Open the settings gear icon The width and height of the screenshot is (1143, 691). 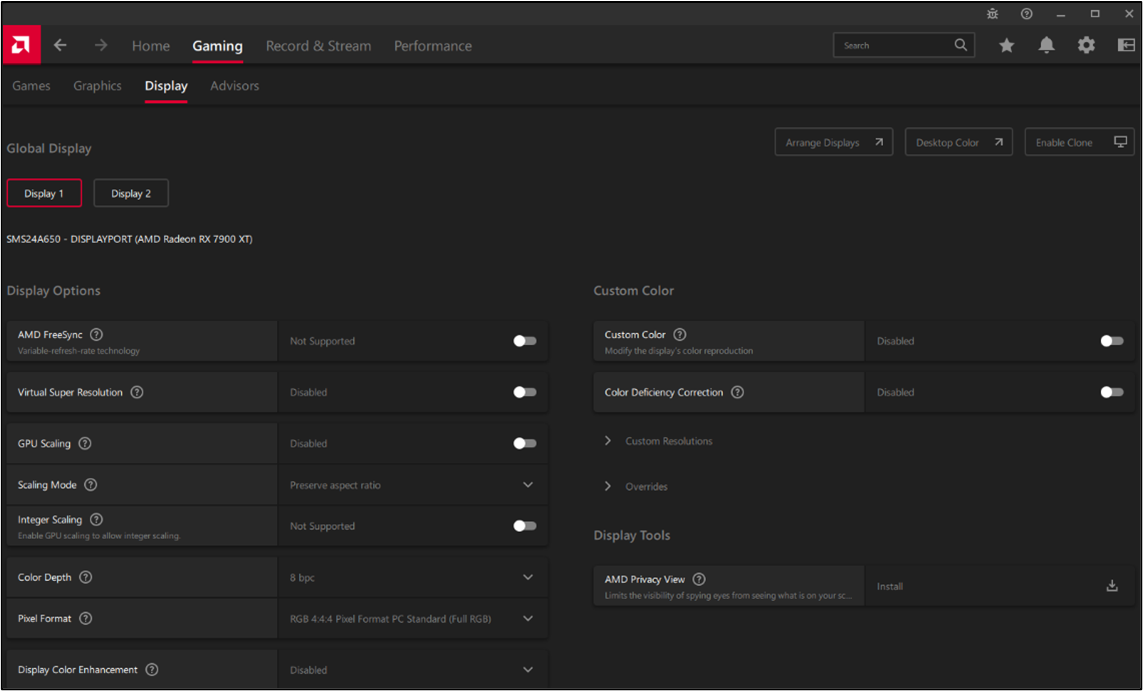(1086, 45)
